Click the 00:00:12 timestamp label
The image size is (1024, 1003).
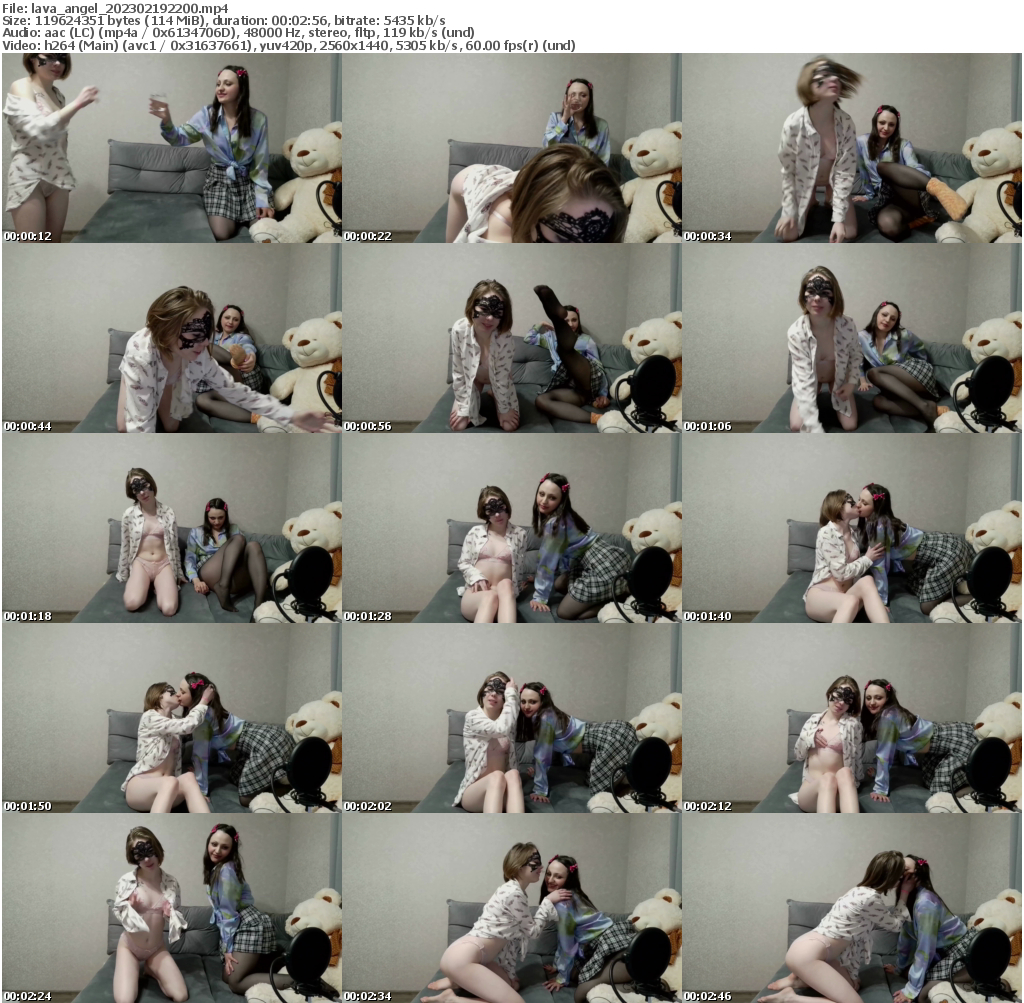[x=27, y=237]
